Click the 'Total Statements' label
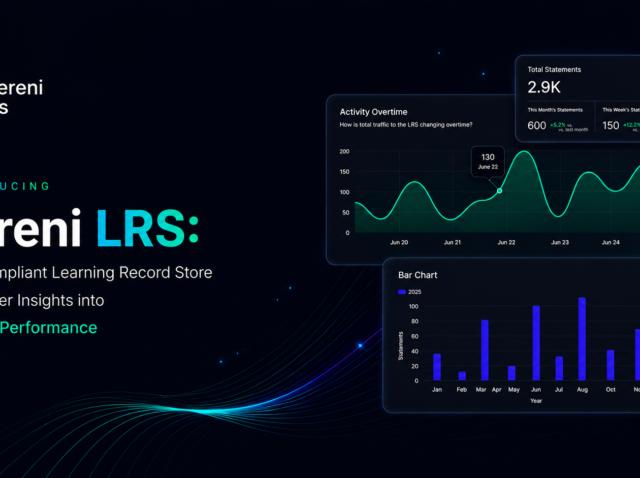The height and width of the screenshot is (478, 640). pos(554,69)
